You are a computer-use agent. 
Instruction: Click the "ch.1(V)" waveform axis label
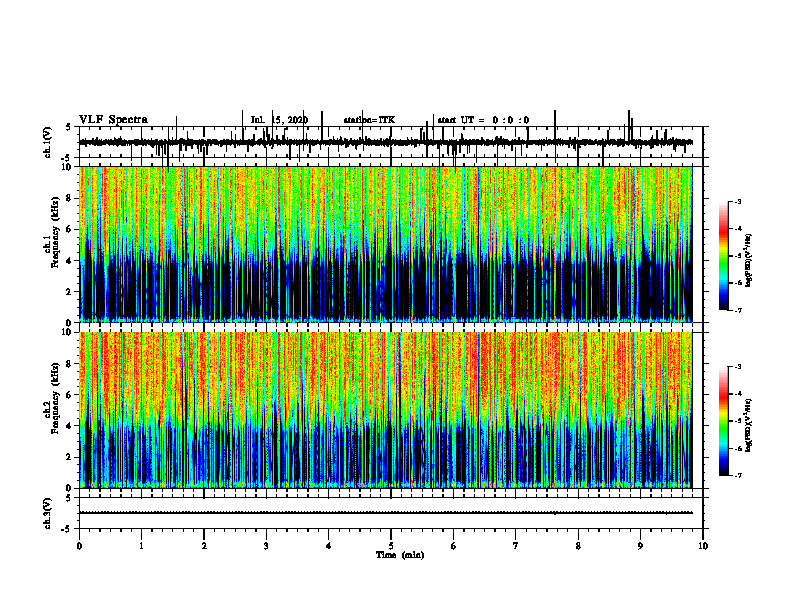(x=47, y=142)
